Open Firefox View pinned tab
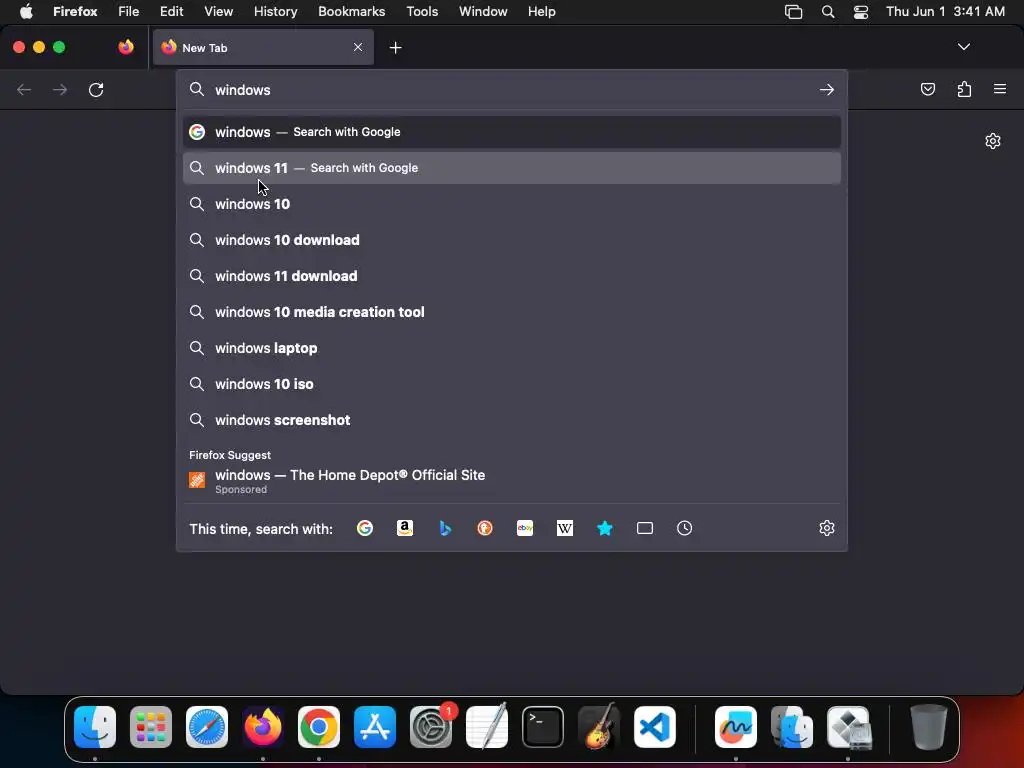 [x=126, y=47]
